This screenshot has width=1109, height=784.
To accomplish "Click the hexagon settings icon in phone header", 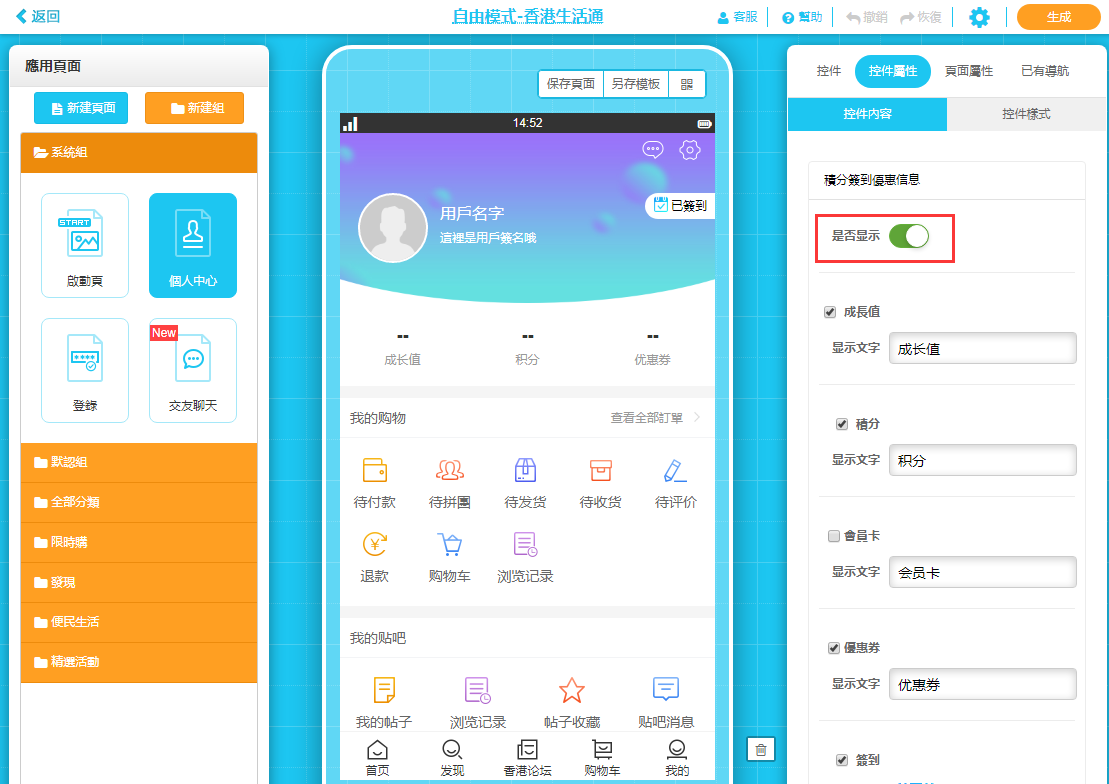I will coord(690,149).
